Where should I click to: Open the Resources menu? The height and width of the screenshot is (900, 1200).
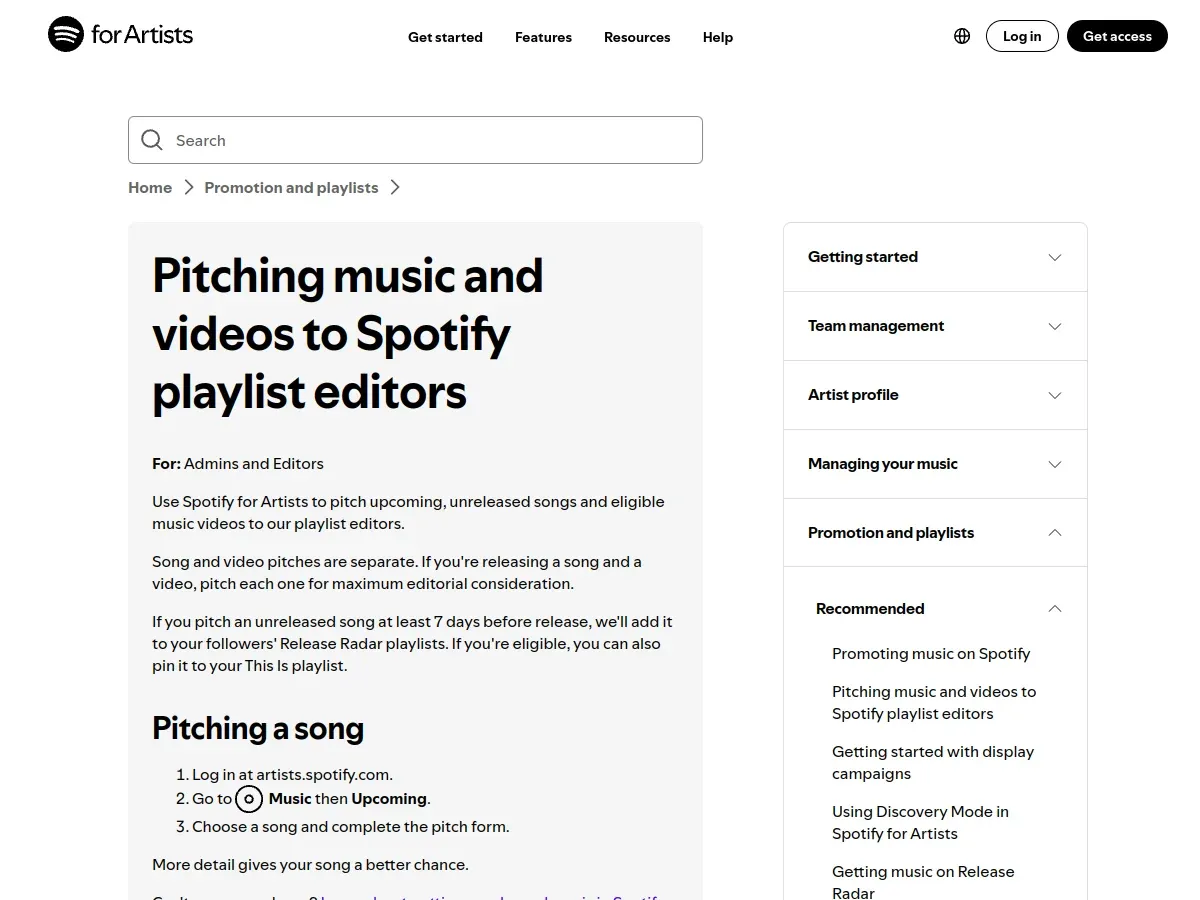pyautogui.click(x=637, y=37)
